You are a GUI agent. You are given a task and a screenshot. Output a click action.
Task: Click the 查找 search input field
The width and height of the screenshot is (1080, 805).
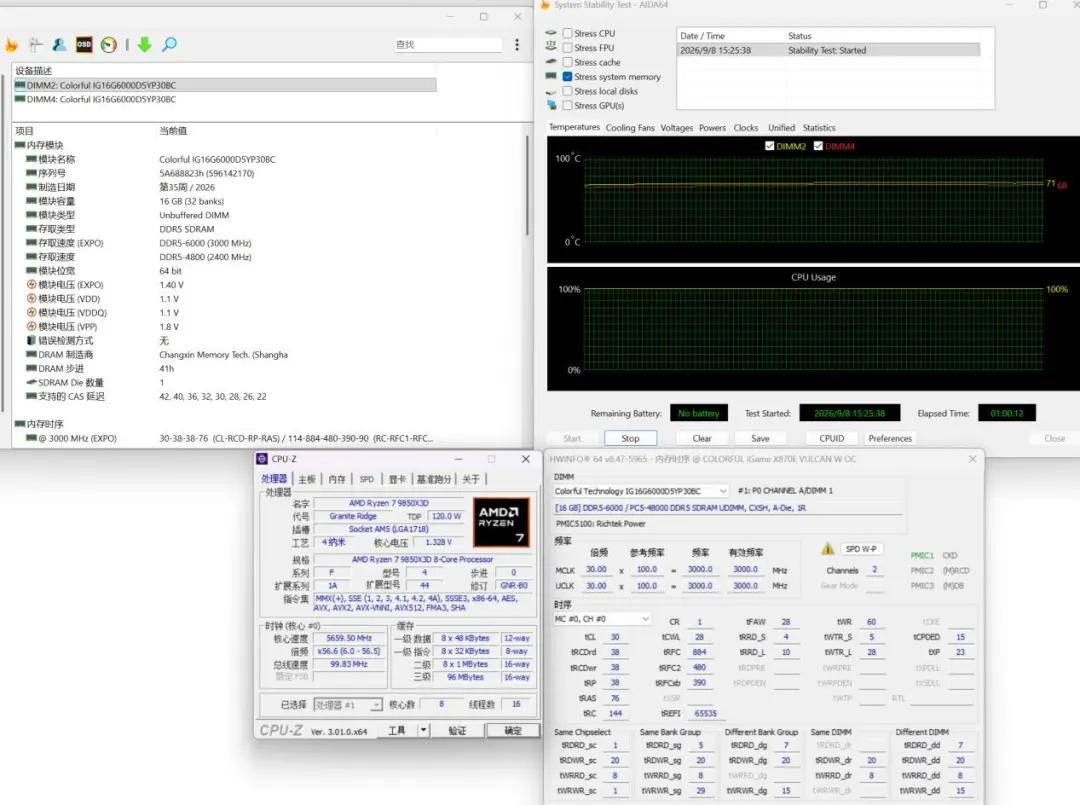tap(448, 45)
